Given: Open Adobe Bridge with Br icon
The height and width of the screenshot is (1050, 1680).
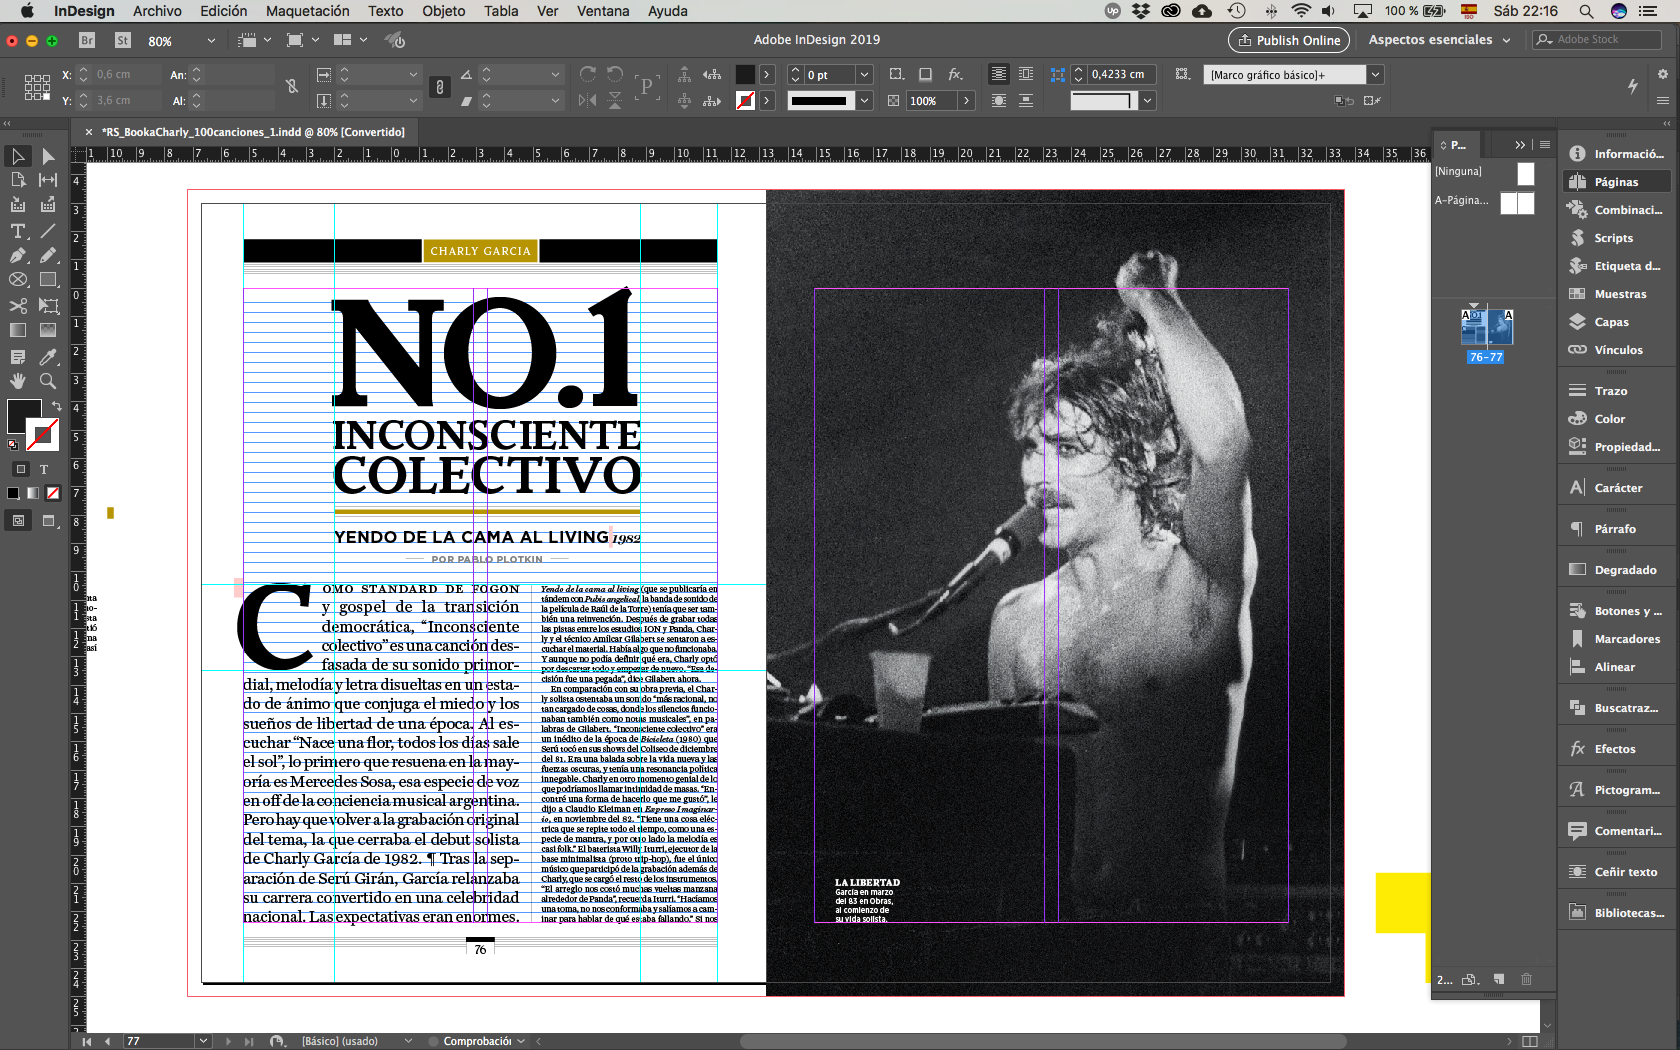Looking at the screenshot, I should [x=87, y=40].
